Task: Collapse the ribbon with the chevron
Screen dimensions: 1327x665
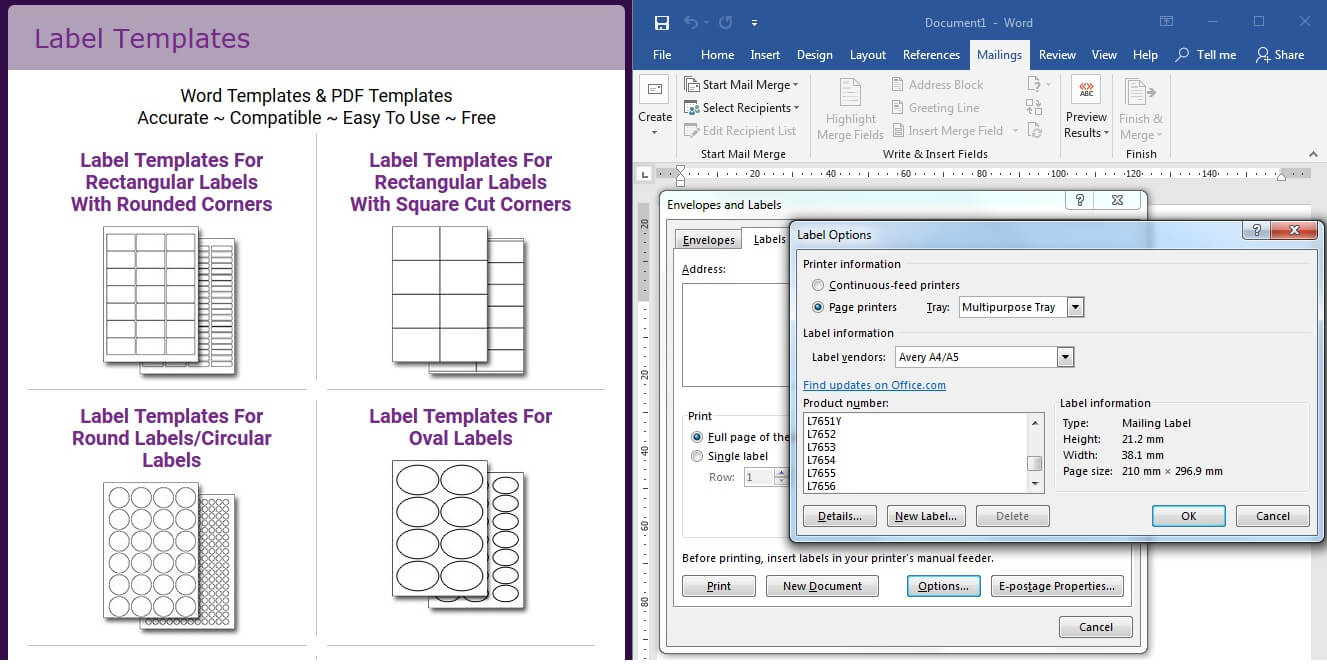Action: click(1312, 154)
